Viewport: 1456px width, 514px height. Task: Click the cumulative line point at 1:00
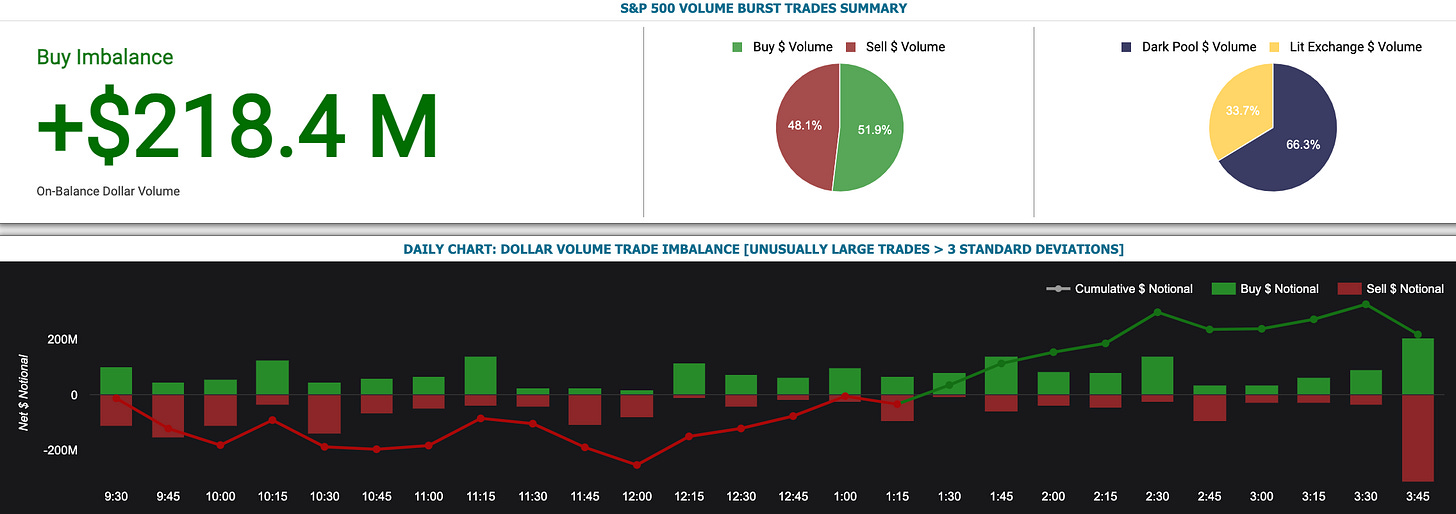click(845, 396)
